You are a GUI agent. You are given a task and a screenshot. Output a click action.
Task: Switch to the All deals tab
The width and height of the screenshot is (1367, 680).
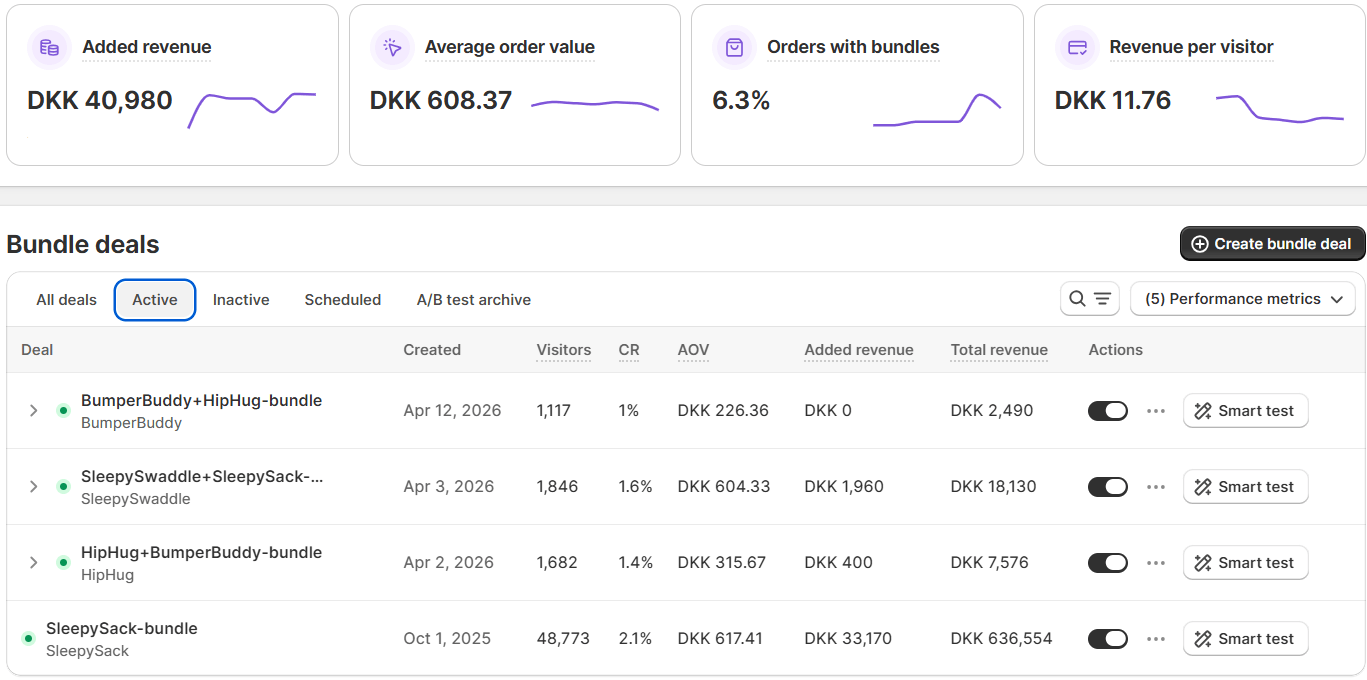pos(67,300)
